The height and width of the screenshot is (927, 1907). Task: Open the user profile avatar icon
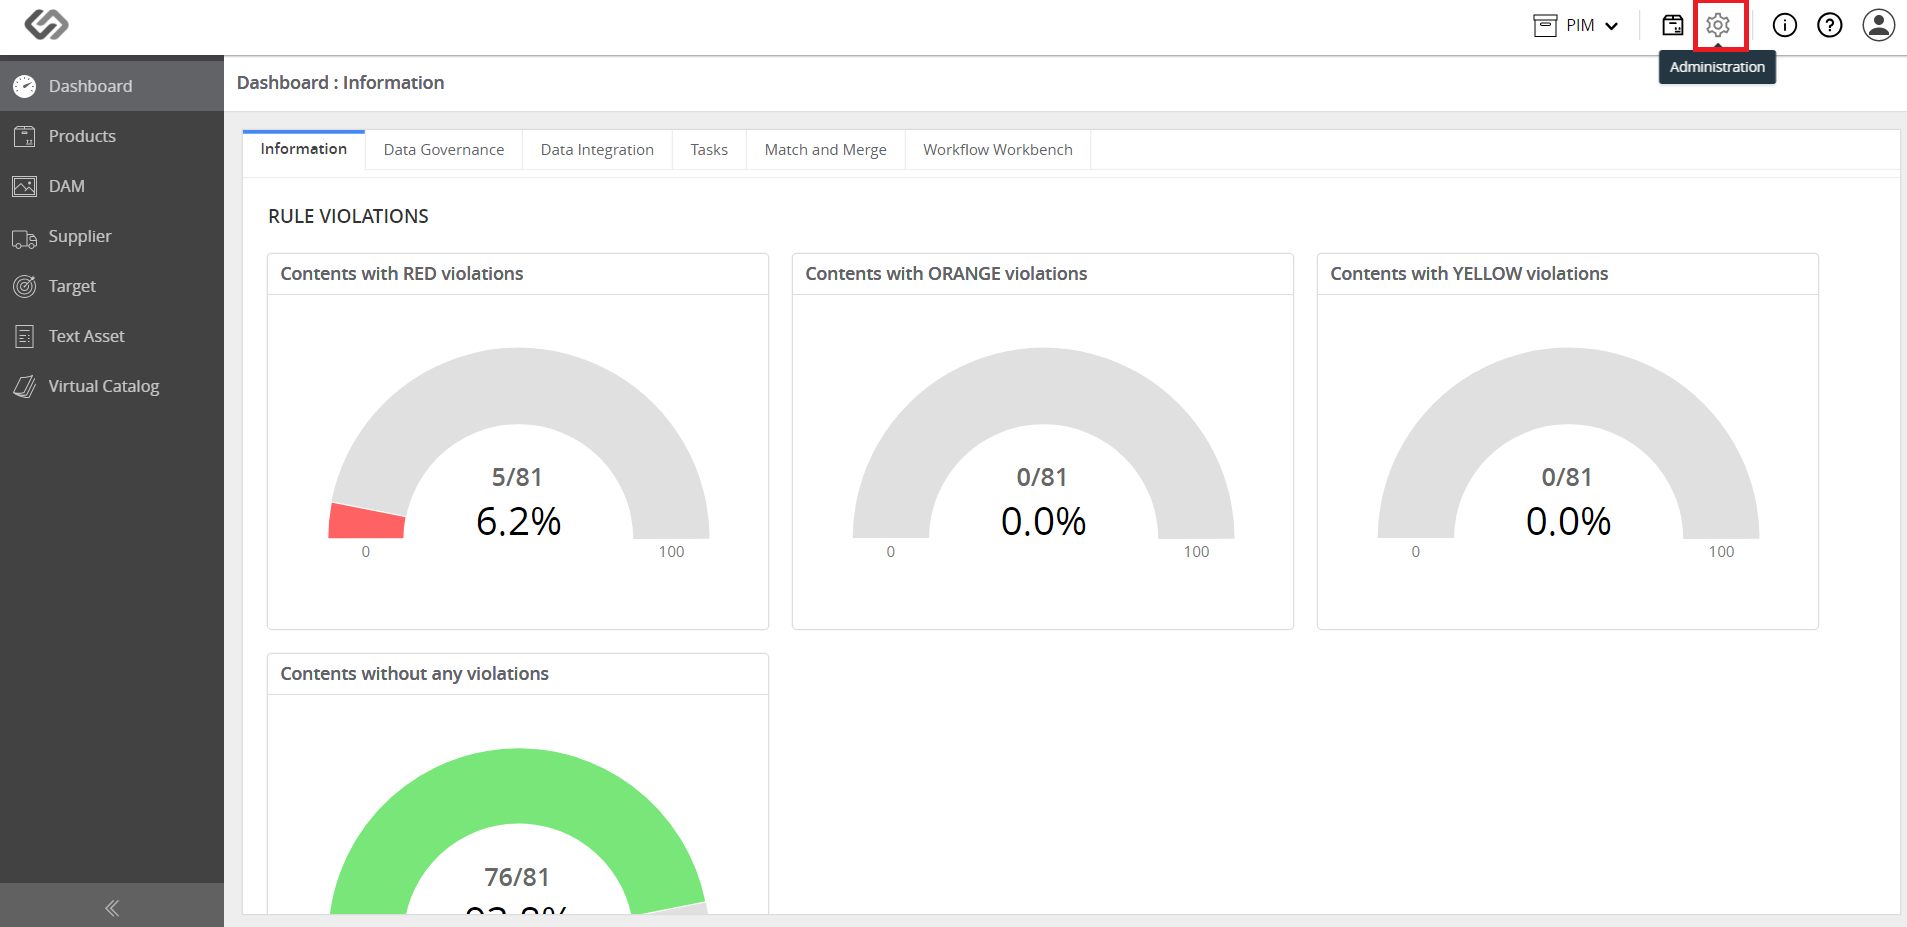click(x=1879, y=25)
